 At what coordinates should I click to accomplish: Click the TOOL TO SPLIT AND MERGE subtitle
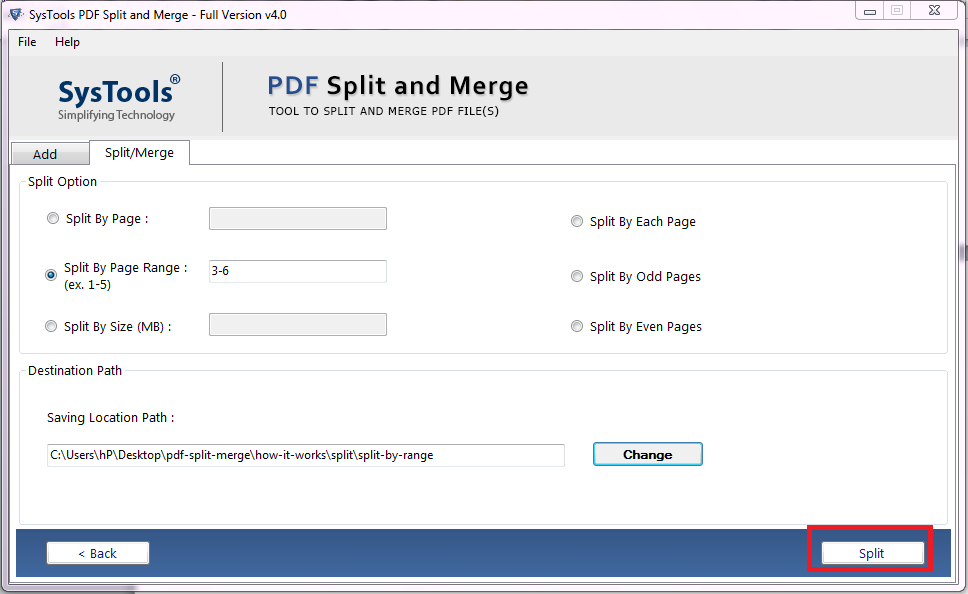383,111
